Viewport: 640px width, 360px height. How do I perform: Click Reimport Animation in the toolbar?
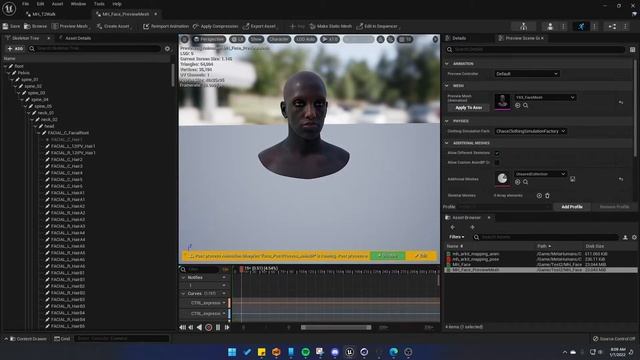tap(166, 26)
